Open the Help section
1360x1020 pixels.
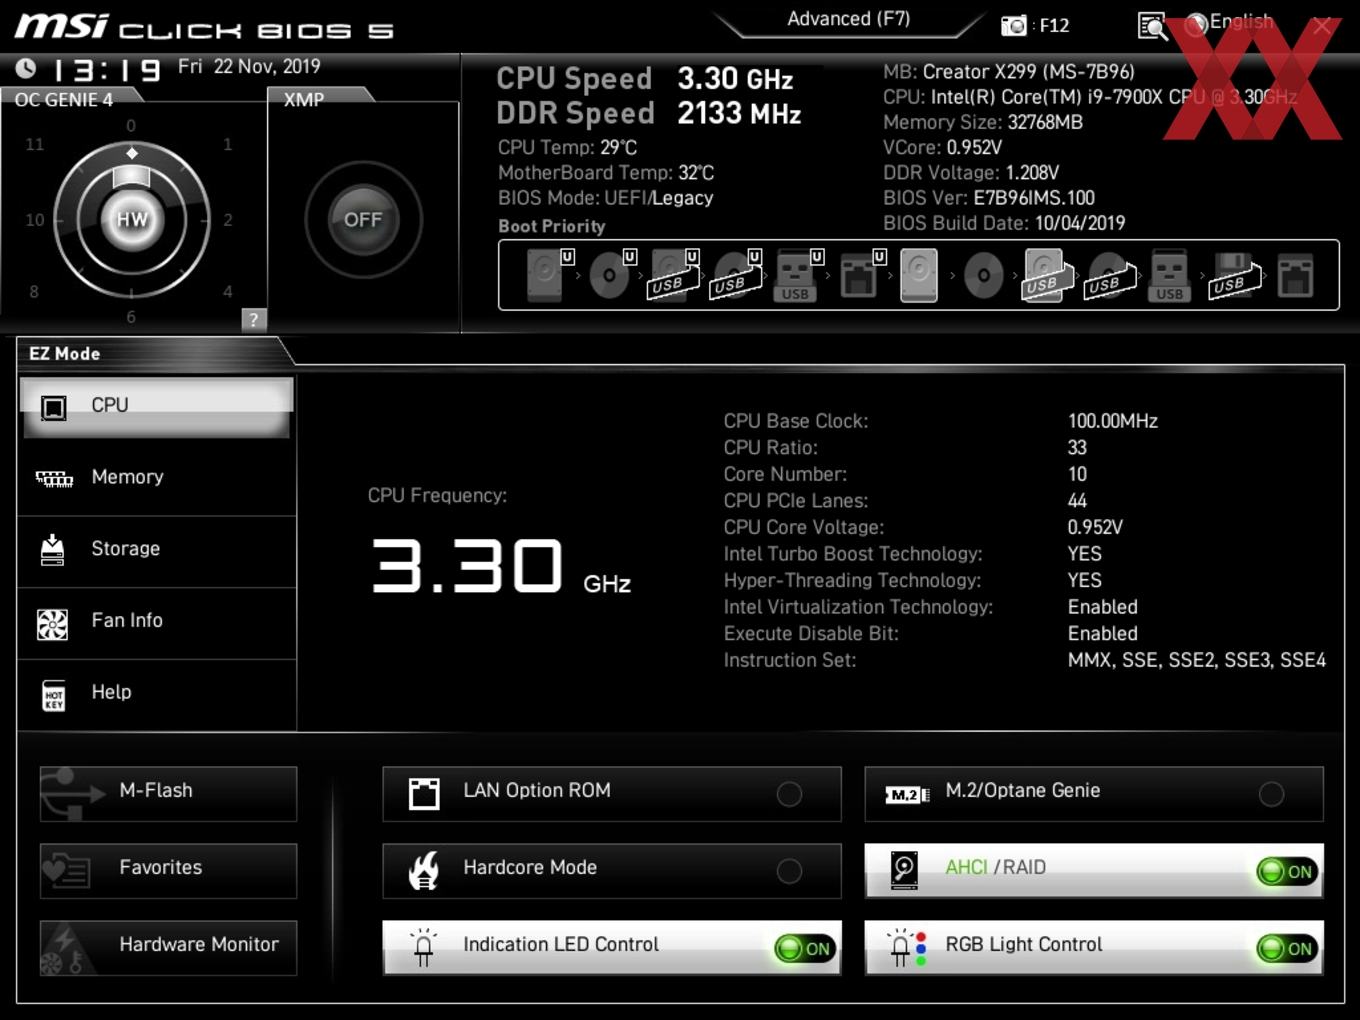click(157, 694)
